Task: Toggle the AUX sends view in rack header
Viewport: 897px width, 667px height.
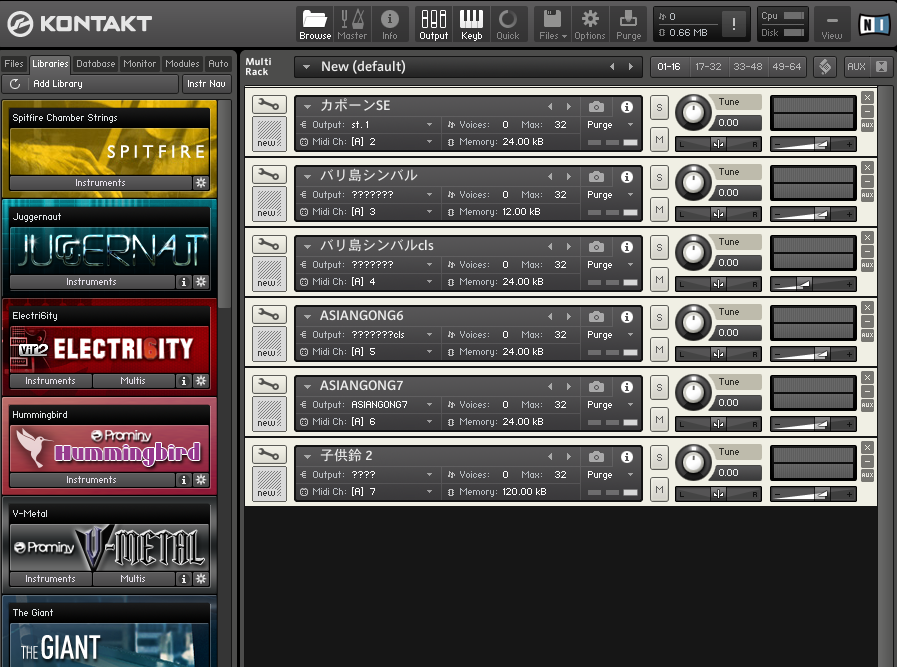Action: 856,67
